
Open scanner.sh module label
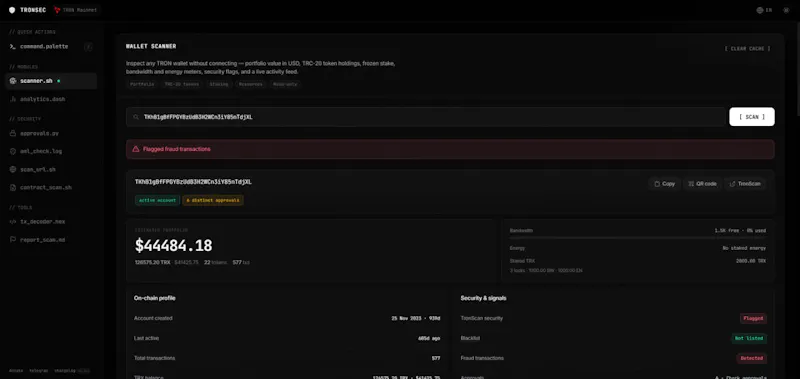(x=36, y=81)
